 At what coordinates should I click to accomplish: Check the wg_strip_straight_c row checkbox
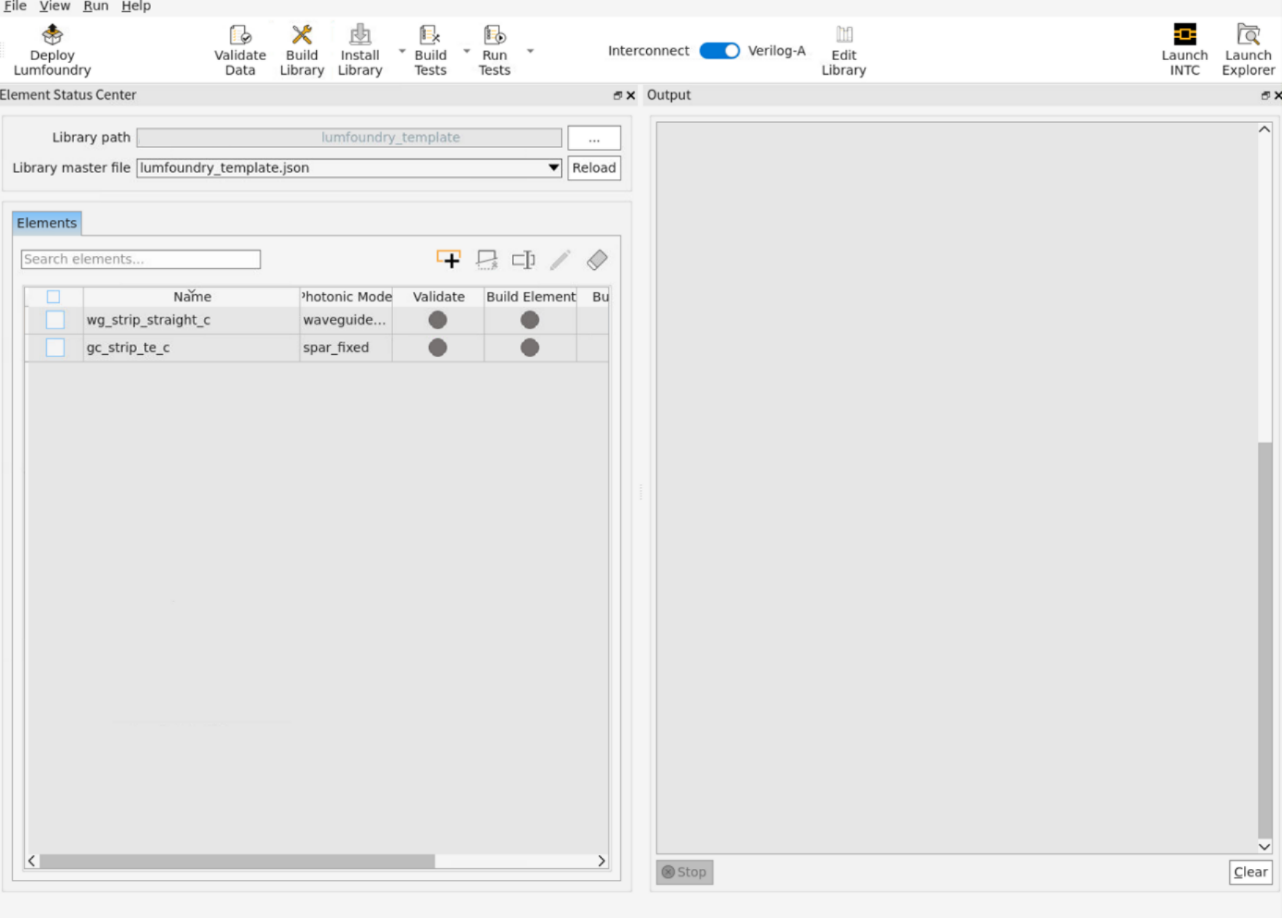[55, 320]
